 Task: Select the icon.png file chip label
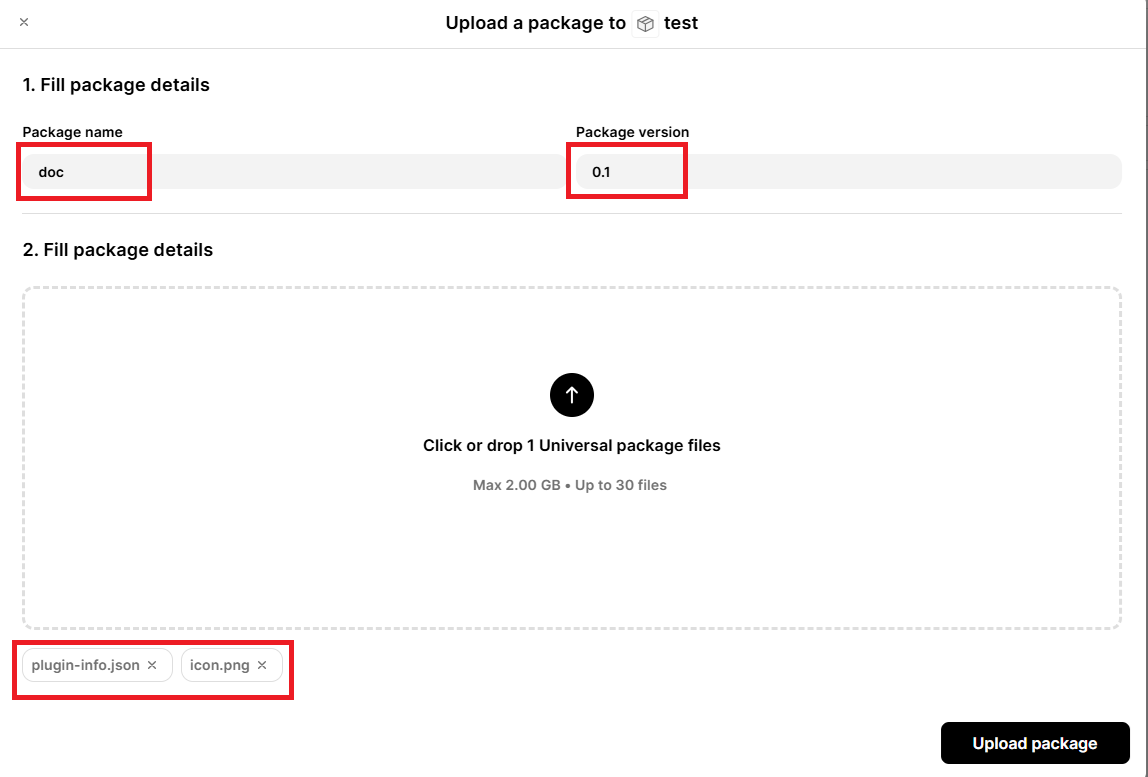coord(220,665)
